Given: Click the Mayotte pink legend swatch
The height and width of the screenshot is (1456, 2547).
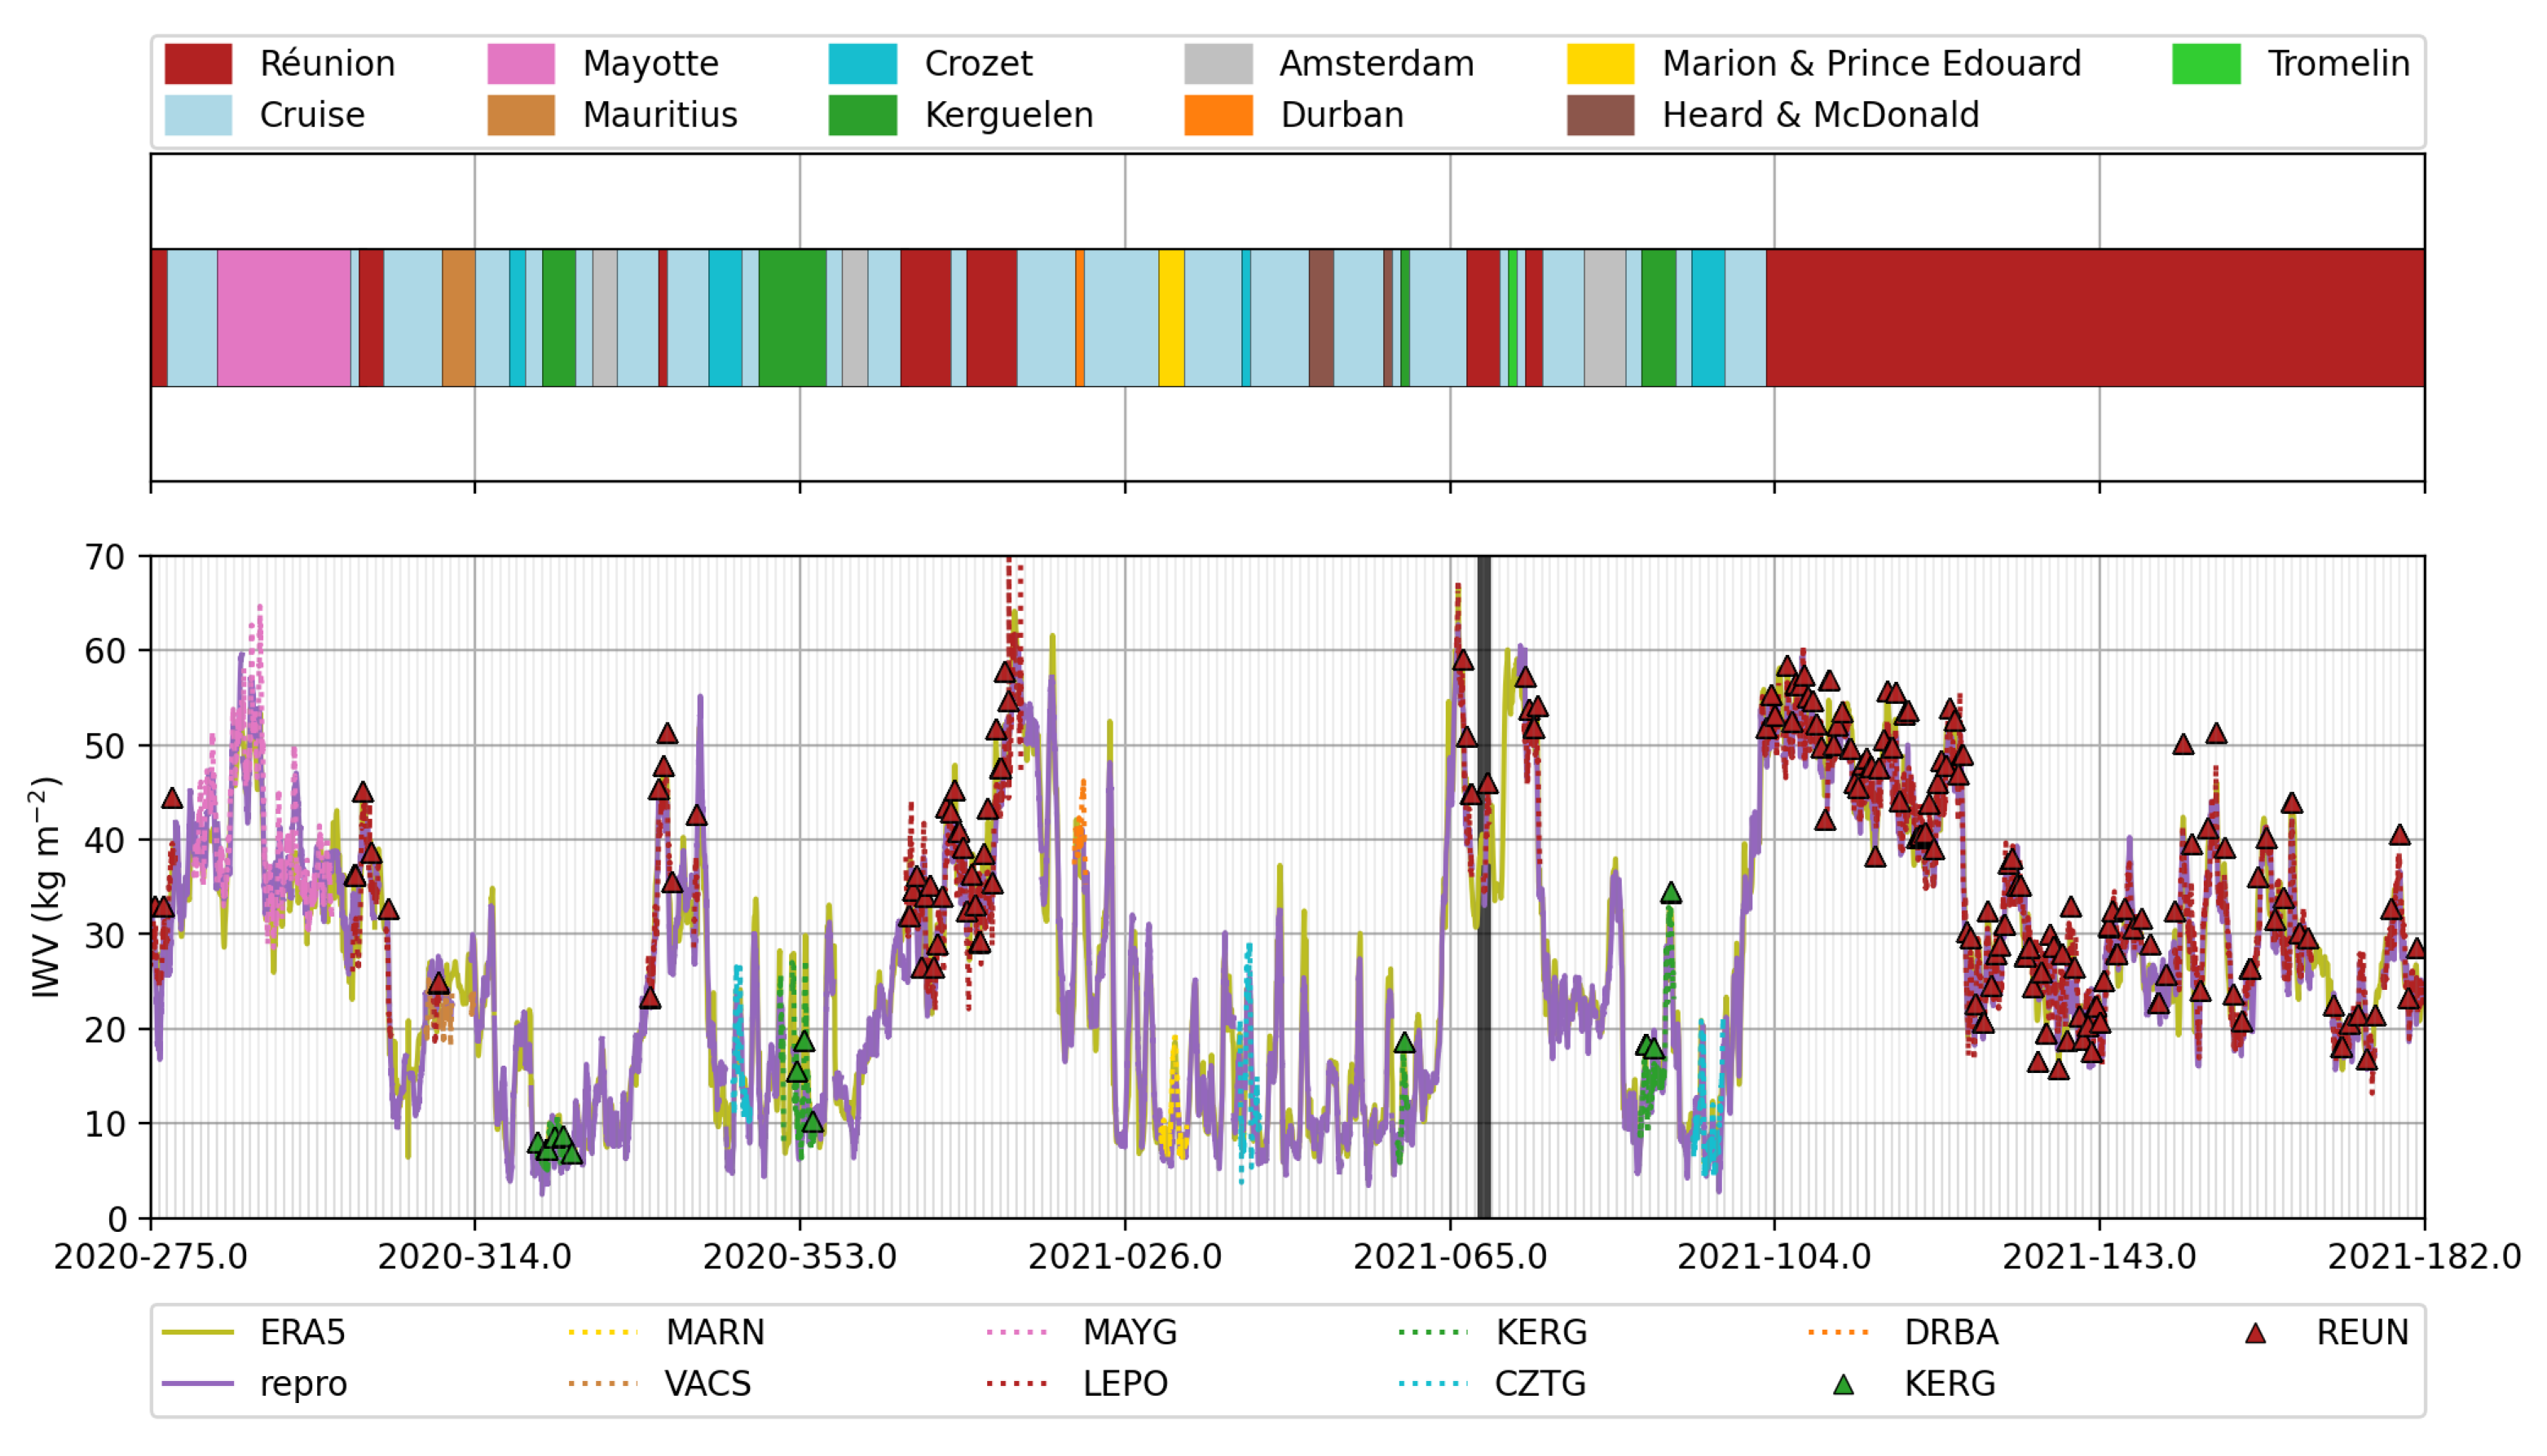Looking at the screenshot, I should tap(520, 63).
